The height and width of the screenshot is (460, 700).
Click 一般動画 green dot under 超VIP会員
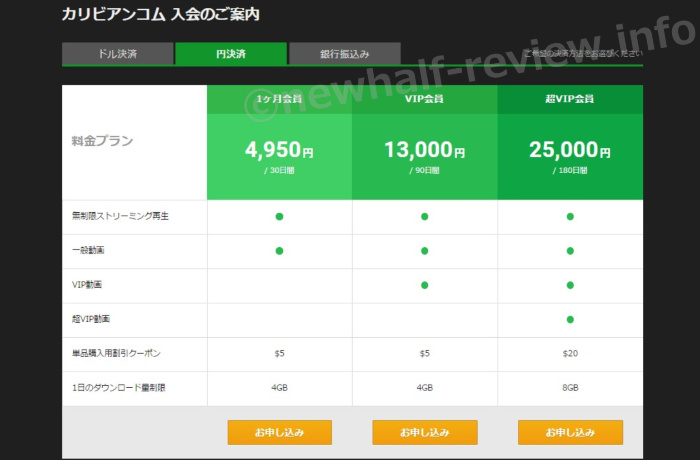click(x=570, y=251)
